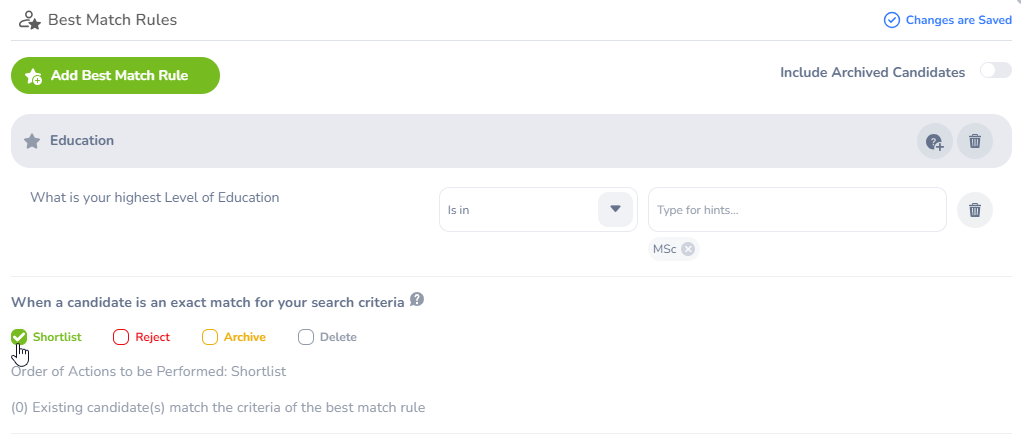Click the highest Level of Education question text
Image resolution: width=1021 pixels, height=446 pixels.
155,197
